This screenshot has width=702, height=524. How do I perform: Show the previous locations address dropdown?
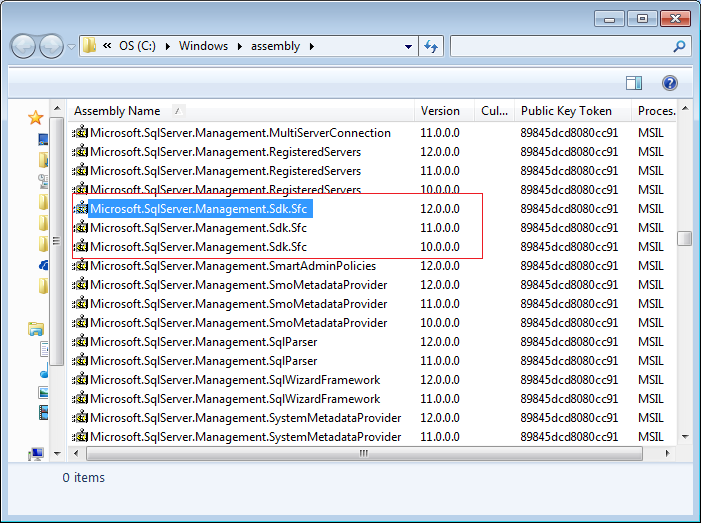click(x=408, y=47)
